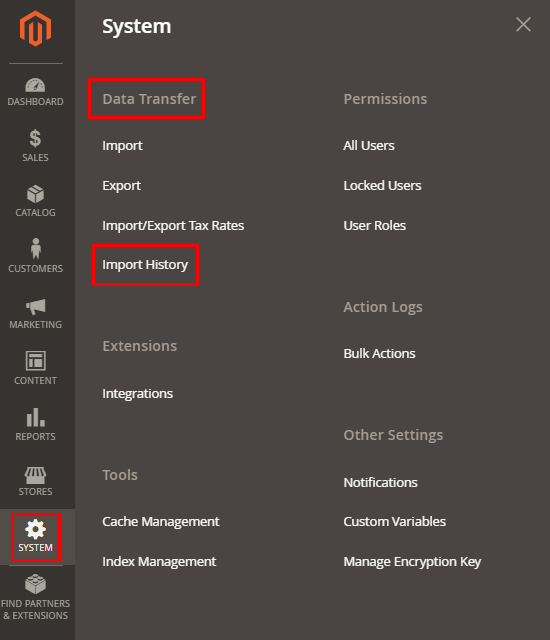Open the Dashboard speedometer icon

point(35,85)
